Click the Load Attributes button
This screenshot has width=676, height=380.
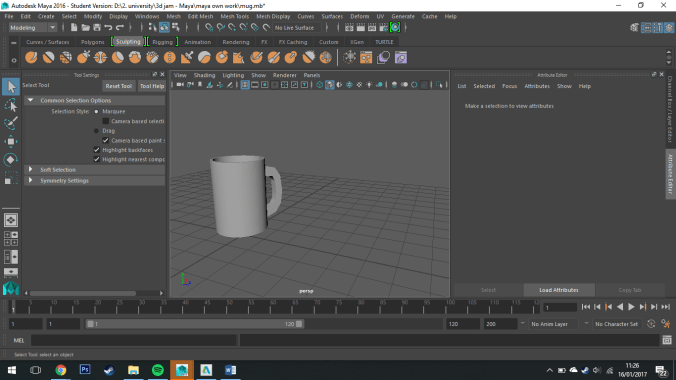click(x=559, y=290)
